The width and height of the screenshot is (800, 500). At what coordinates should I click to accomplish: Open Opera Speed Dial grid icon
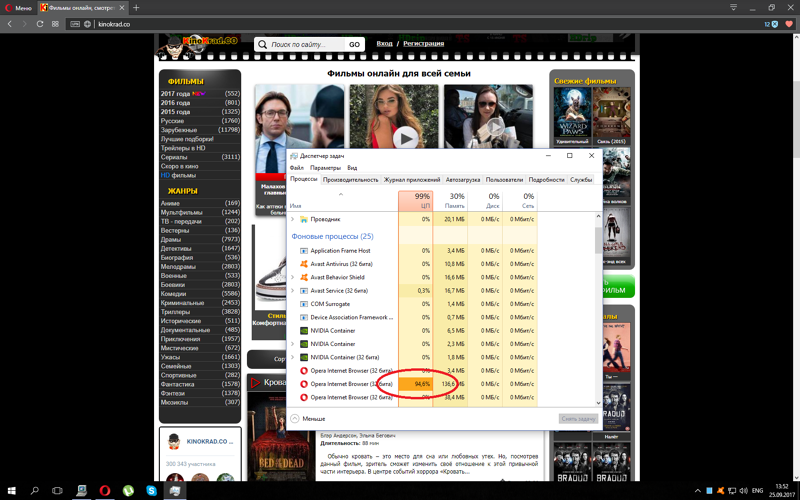55,24
